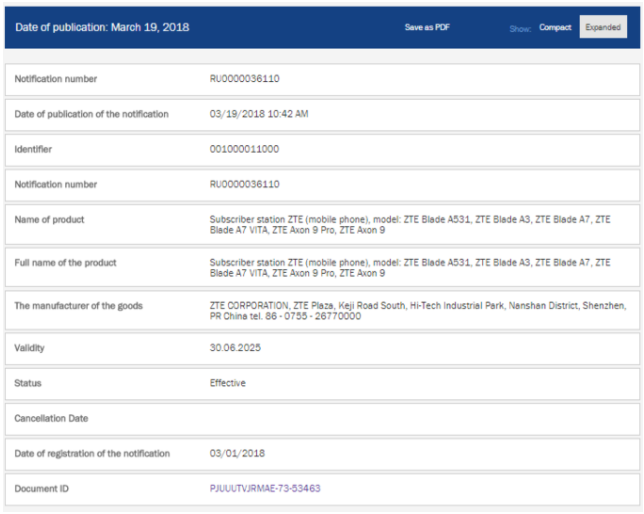The height and width of the screenshot is (514, 644).
Task: Click the Save as PDF link
Action: (427, 27)
